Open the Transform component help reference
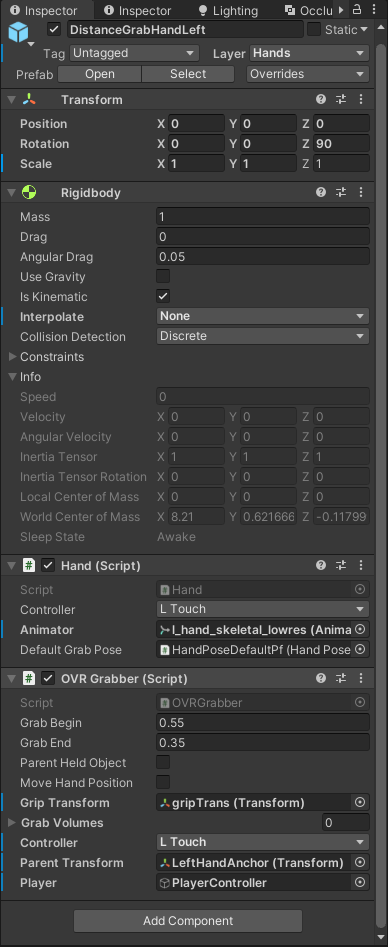This screenshot has height=947, width=388. 321,100
